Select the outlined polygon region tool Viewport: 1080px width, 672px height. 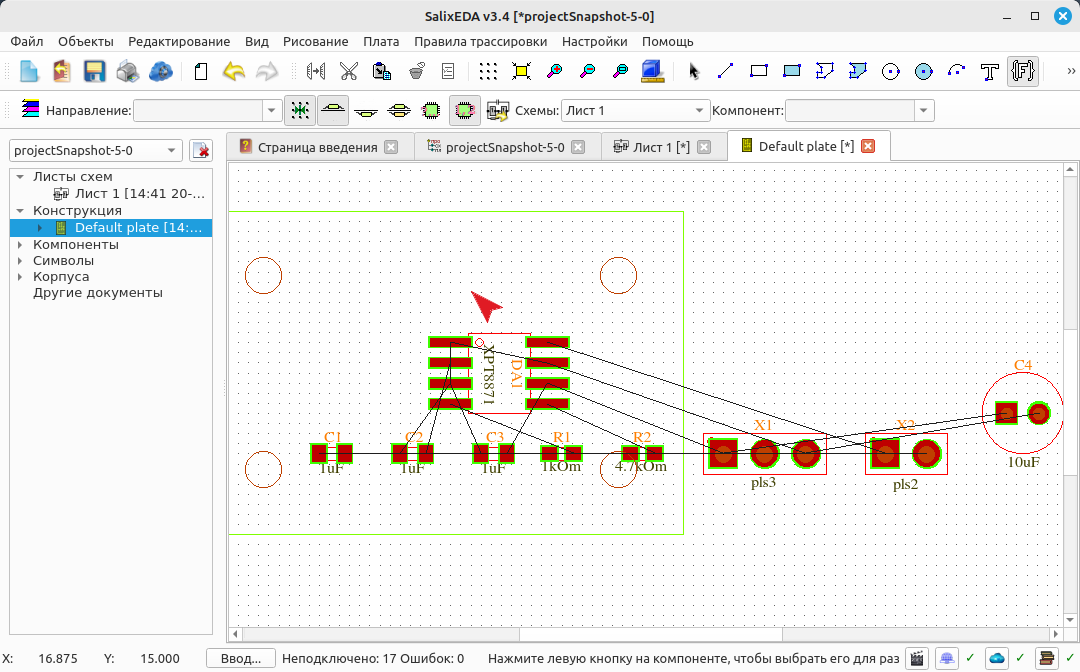point(824,71)
